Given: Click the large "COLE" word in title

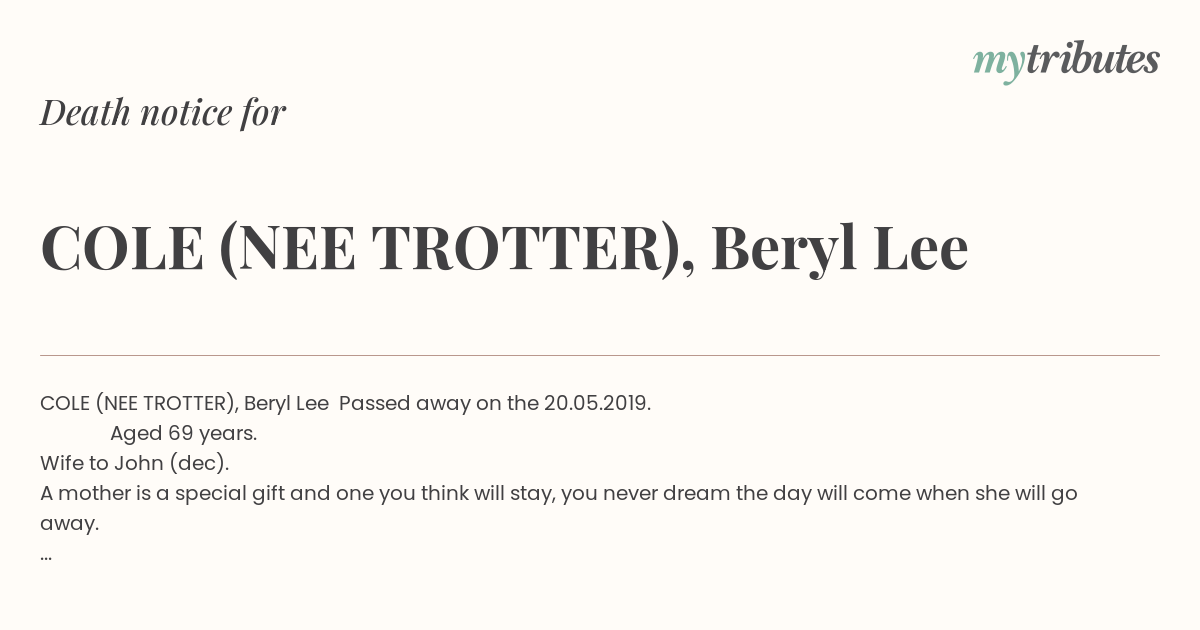Looking at the screenshot, I should coord(122,247).
